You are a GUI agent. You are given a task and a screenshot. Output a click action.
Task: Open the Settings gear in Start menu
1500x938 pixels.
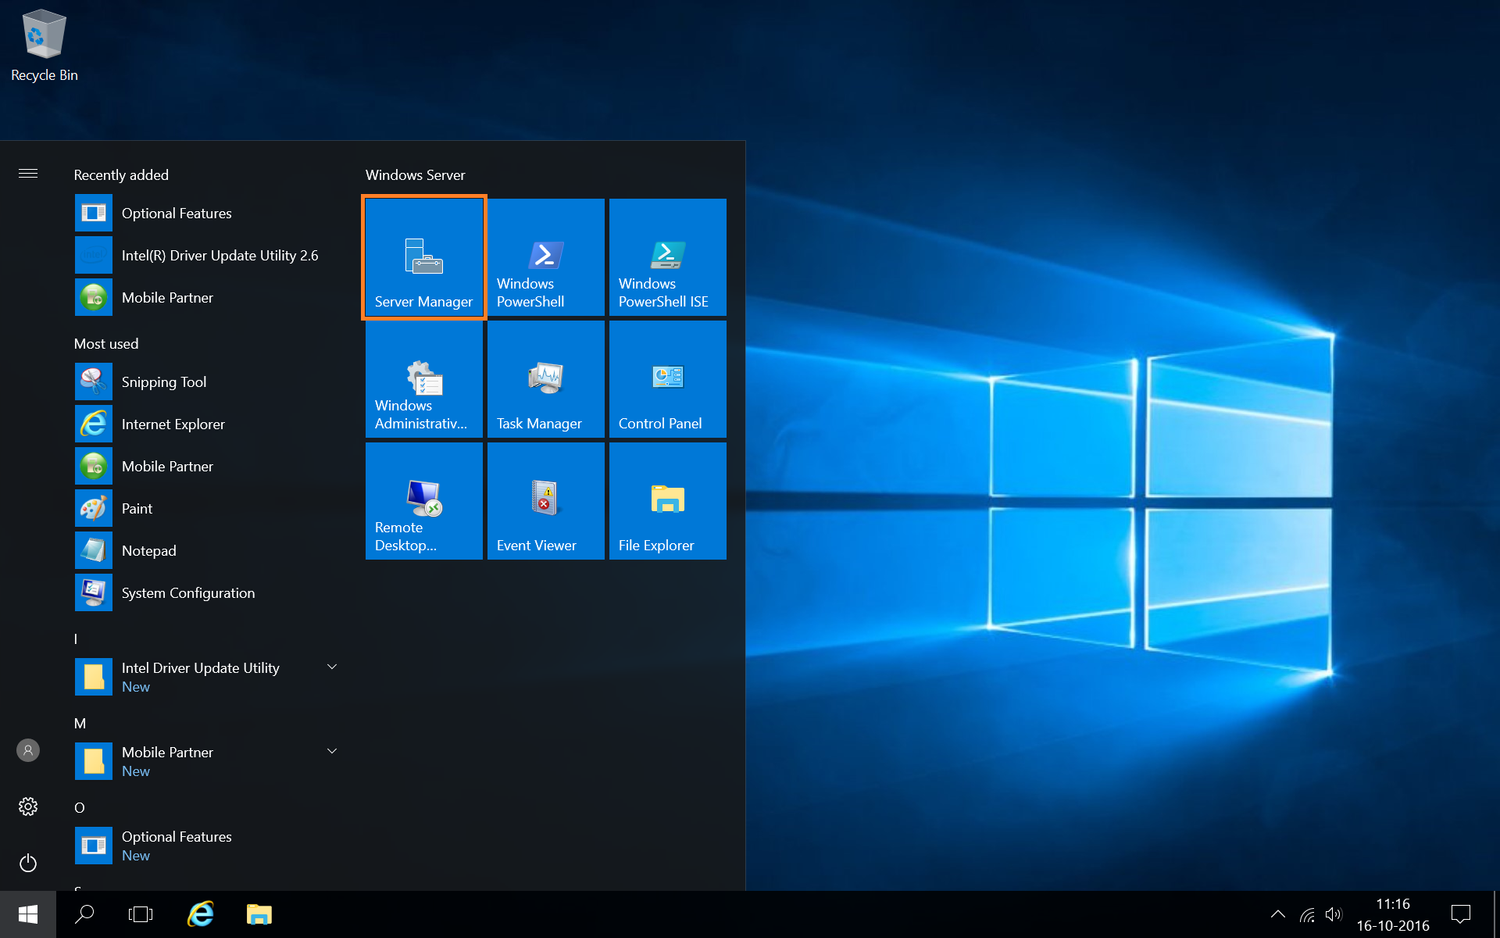click(x=27, y=806)
